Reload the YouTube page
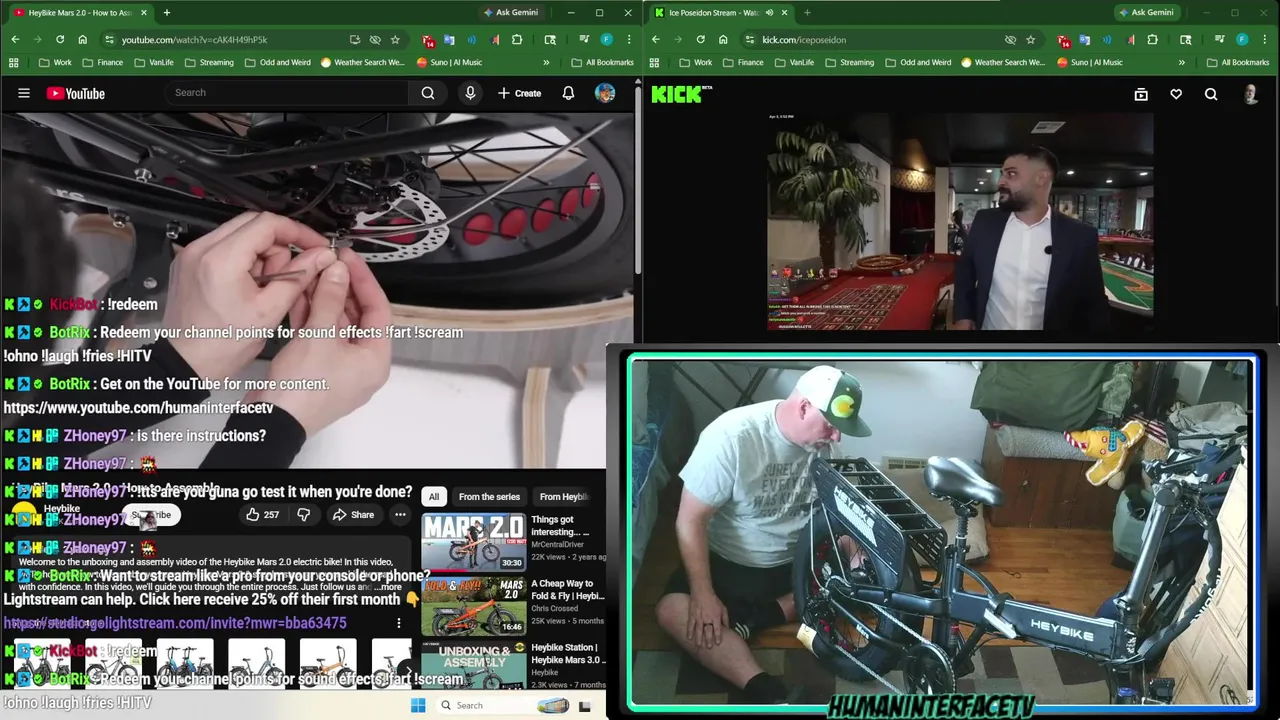 coord(60,39)
